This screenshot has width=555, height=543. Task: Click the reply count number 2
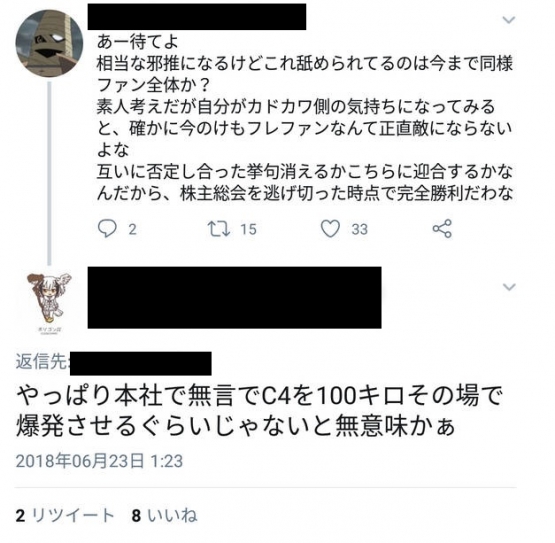pyautogui.click(x=132, y=229)
